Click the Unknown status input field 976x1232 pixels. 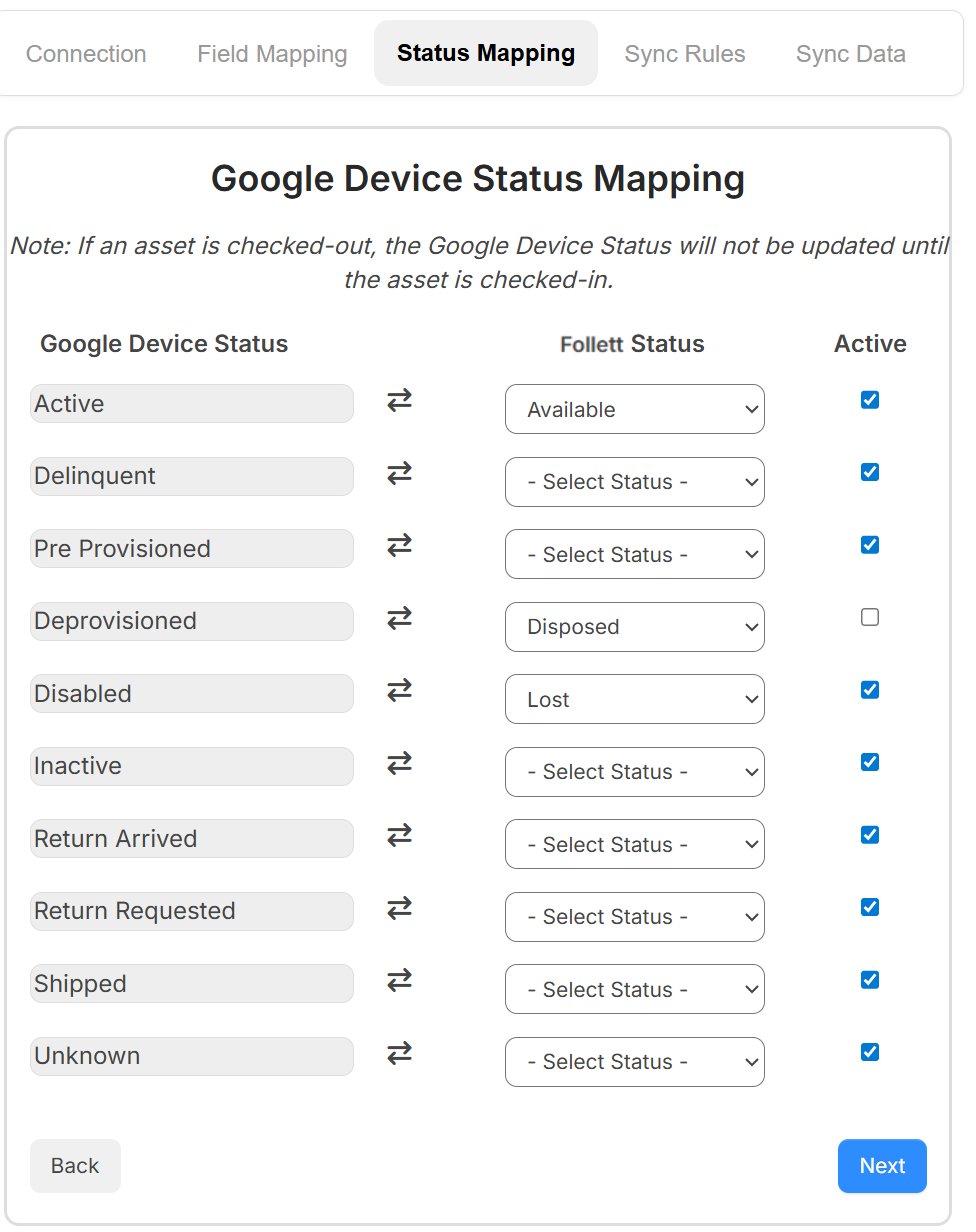191,1056
